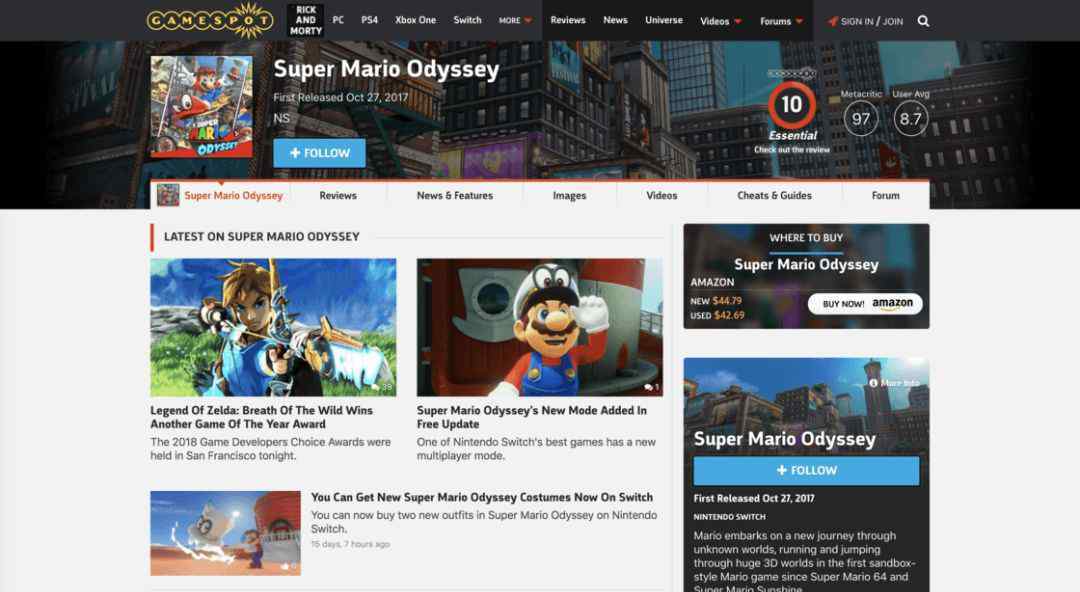Open the Rick and Morty promo badge
Viewport: 1080px width, 592px height.
click(305, 20)
